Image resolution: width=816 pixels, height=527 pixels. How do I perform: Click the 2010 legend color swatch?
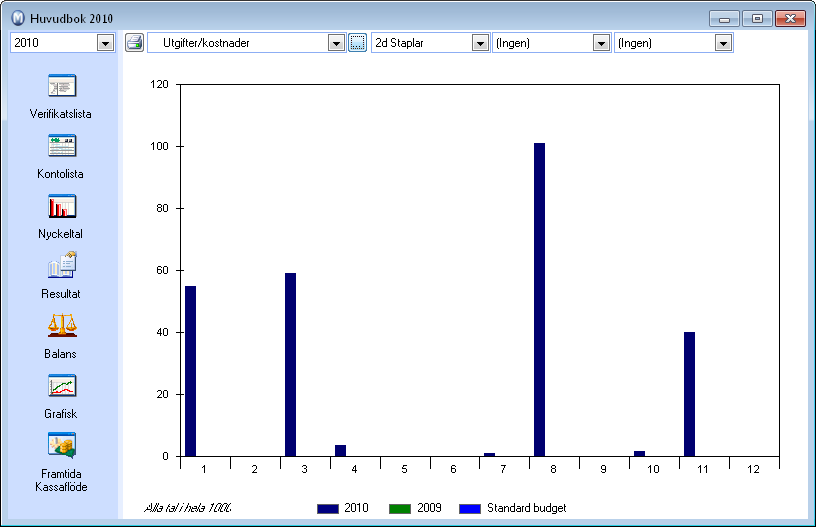click(x=328, y=509)
